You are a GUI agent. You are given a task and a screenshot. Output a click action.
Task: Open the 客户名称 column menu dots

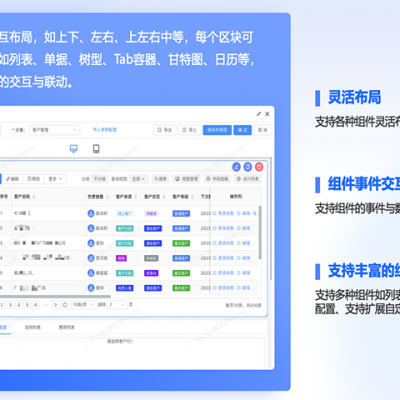[34, 197]
